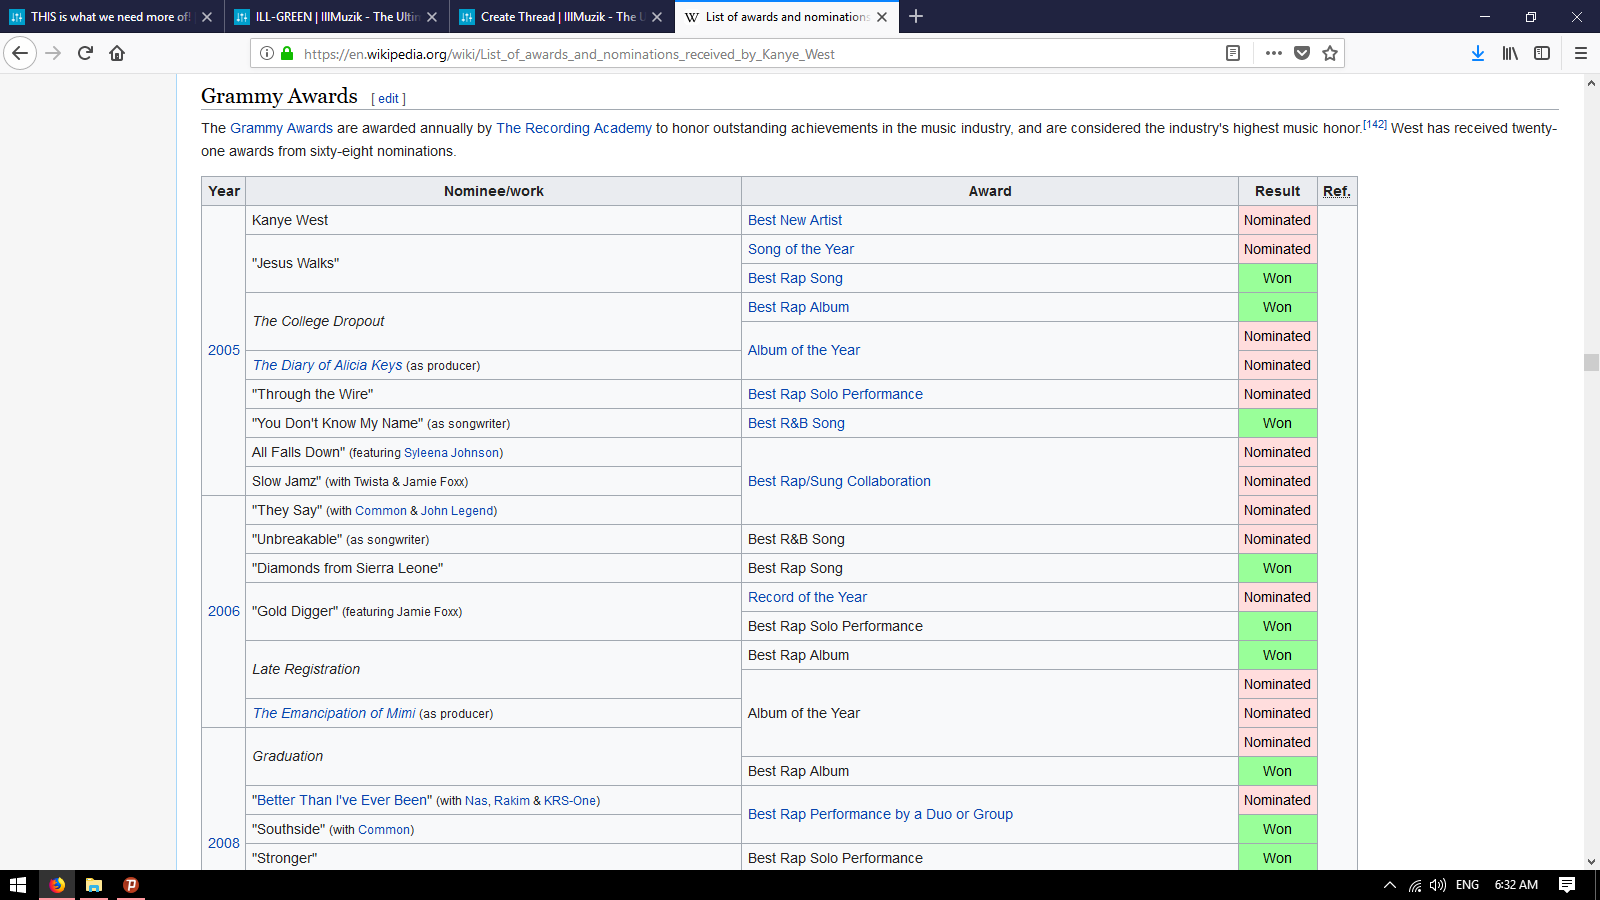Open the Better Than I've Ever Been link
The height and width of the screenshot is (900, 1600).
342,800
